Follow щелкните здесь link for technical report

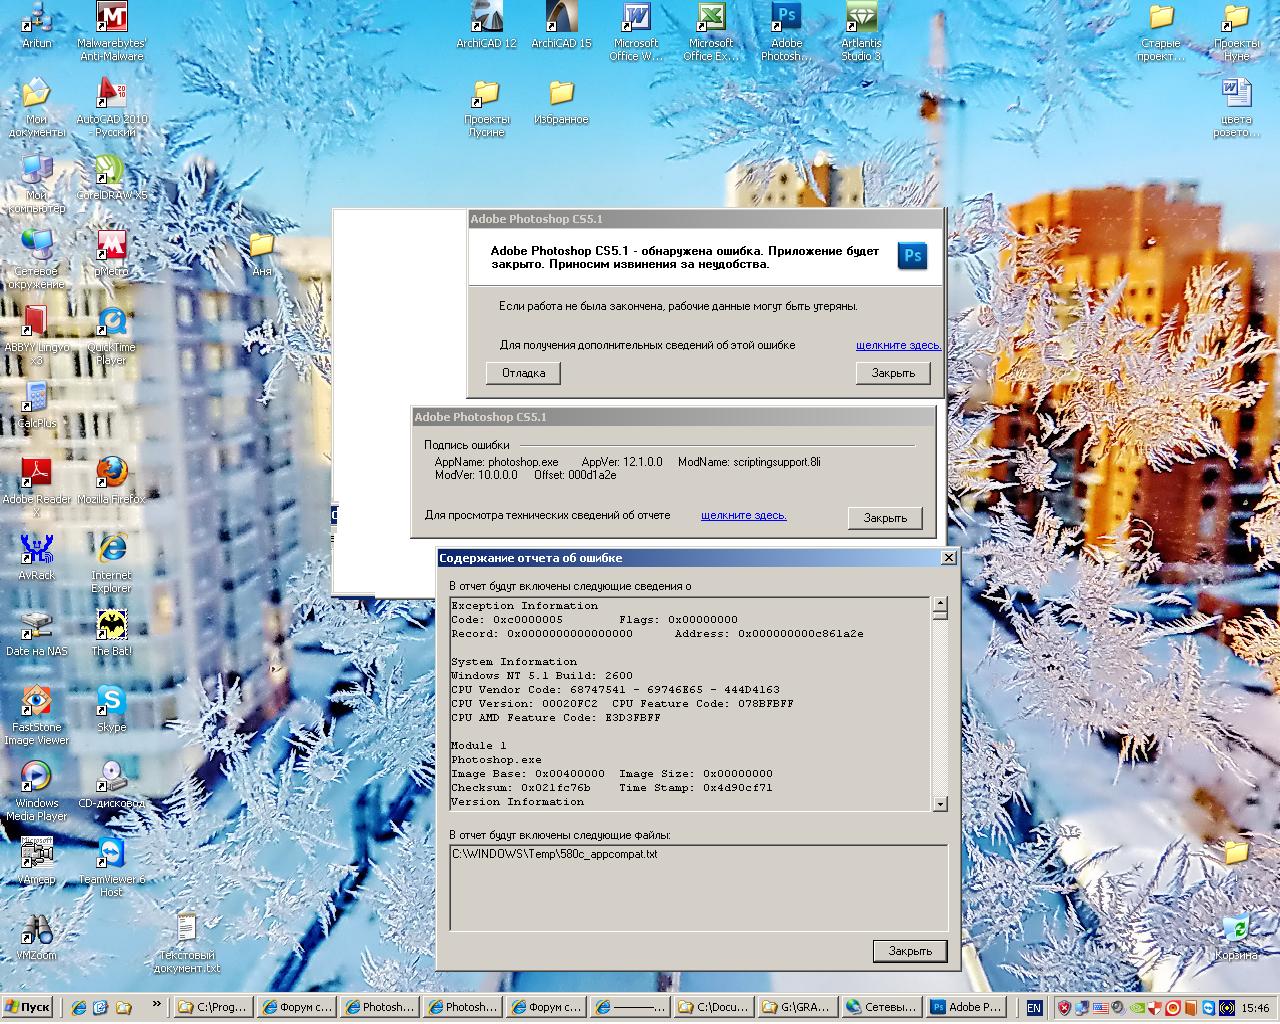pos(744,515)
